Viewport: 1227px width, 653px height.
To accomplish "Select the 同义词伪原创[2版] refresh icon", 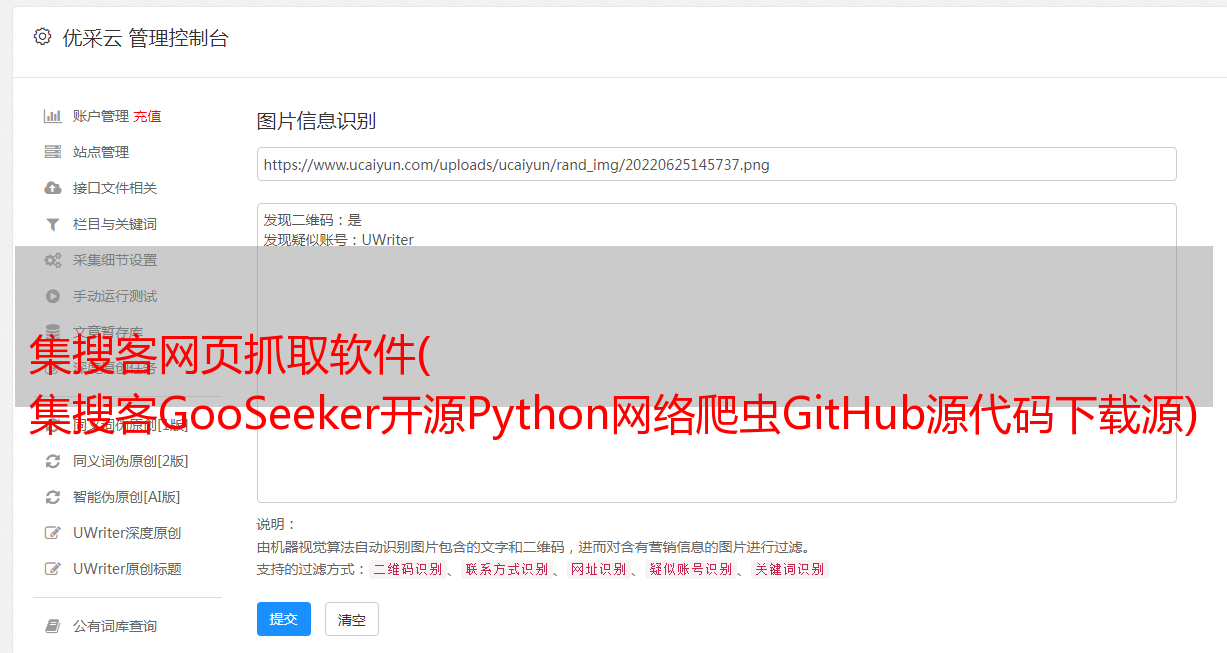I will (x=53, y=461).
